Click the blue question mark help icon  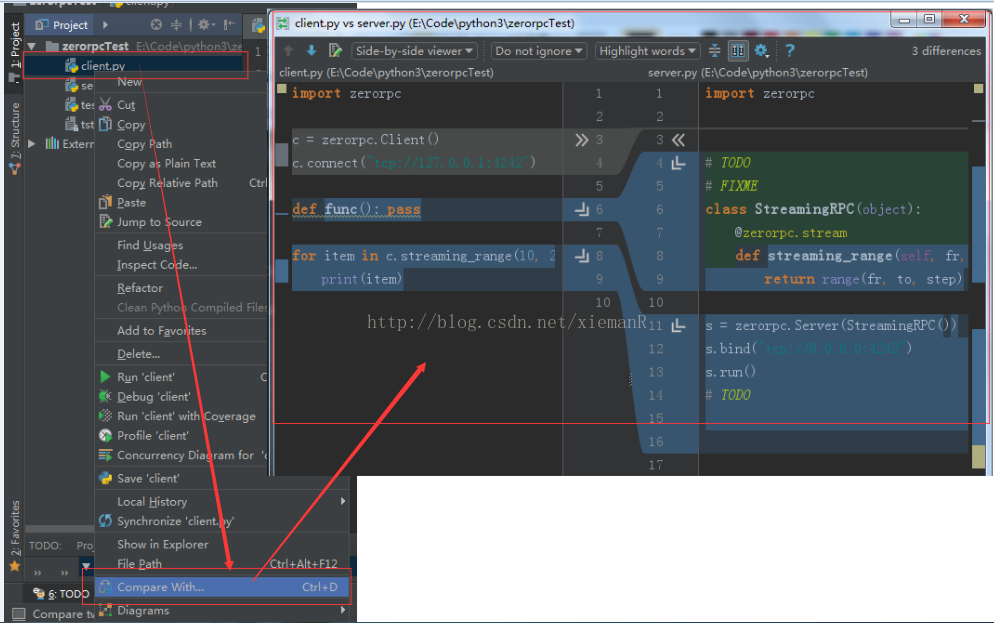point(790,51)
